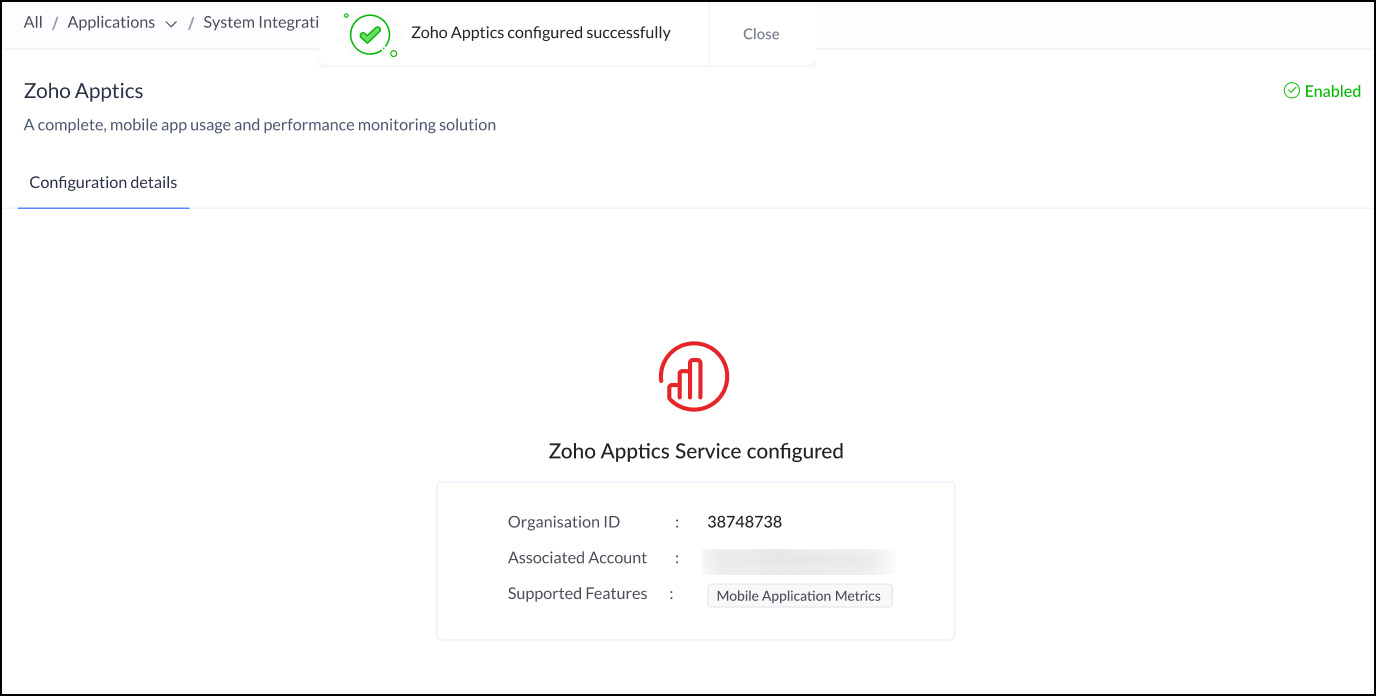The width and height of the screenshot is (1376, 696).
Task: Select the Configuration details tab
Action: 103,182
